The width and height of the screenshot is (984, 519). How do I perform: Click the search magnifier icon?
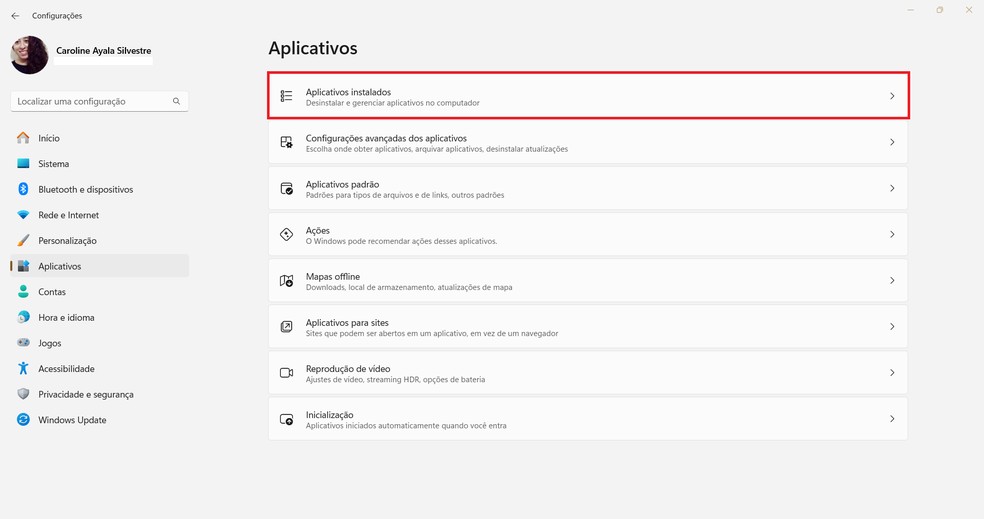click(176, 101)
